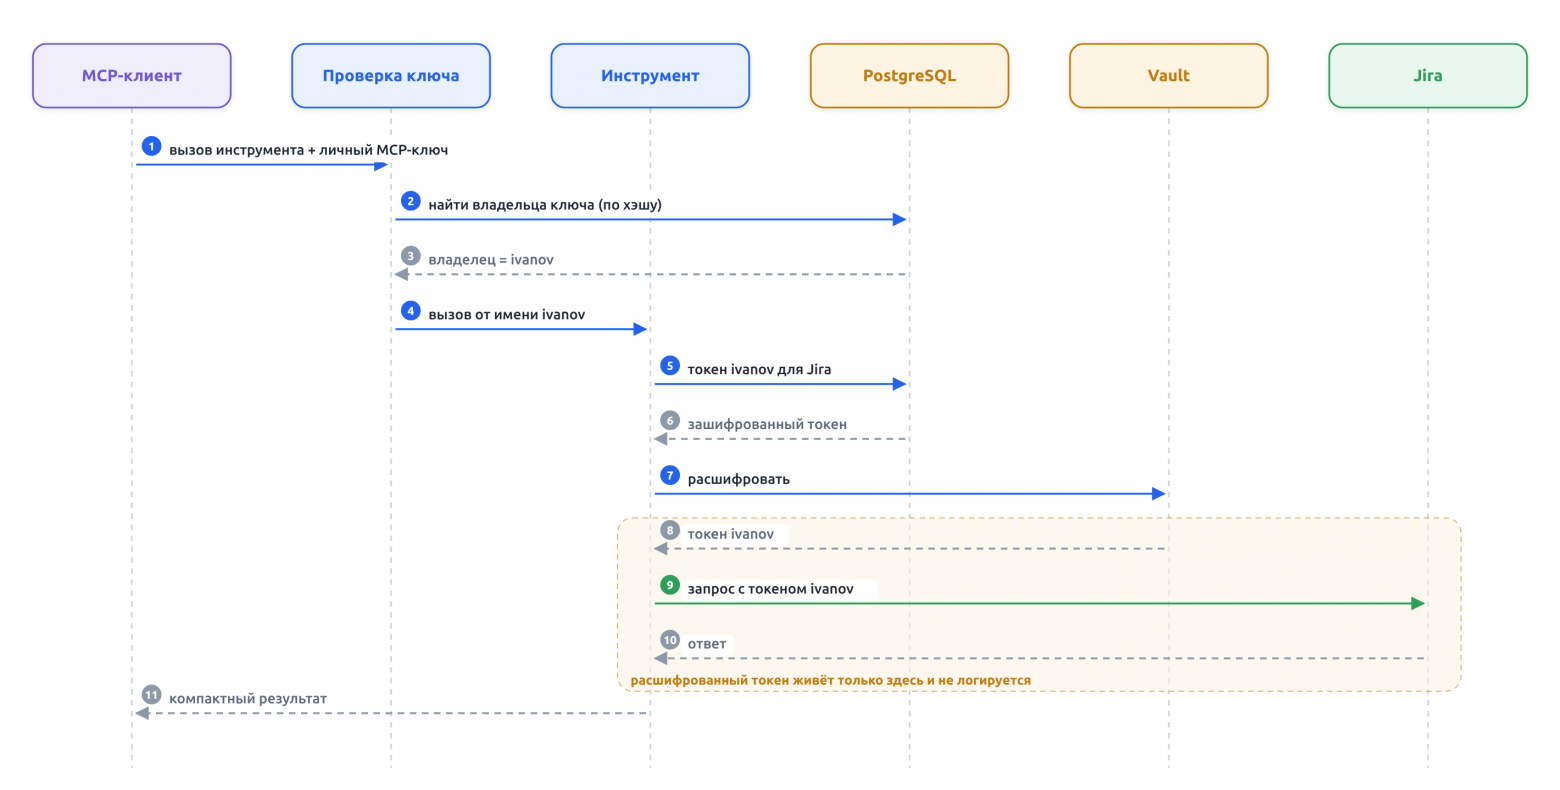Image resolution: width=1560 pixels, height=790 pixels.
Task: Select the label «вызов от имени ivanov»
Action: pyautogui.click(x=507, y=315)
